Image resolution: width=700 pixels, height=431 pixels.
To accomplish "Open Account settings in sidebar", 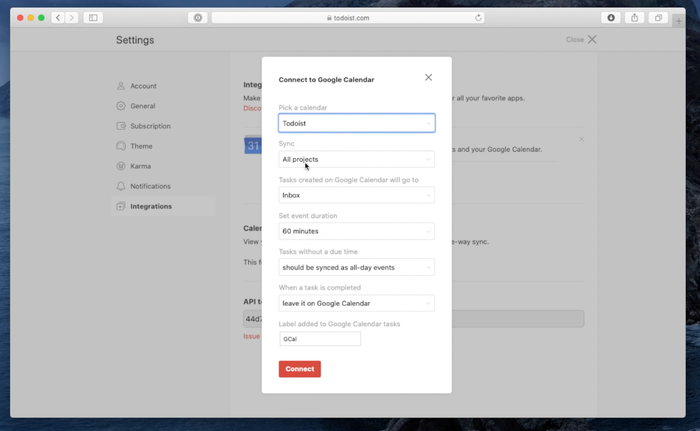I will 163,86.
